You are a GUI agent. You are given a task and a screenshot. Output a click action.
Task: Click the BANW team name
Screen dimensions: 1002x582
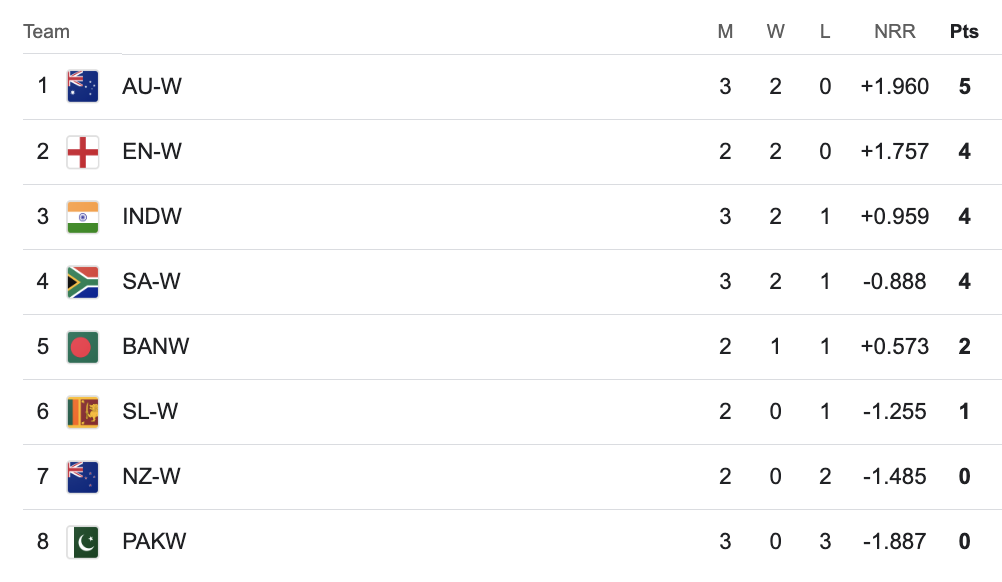click(155, 347)
